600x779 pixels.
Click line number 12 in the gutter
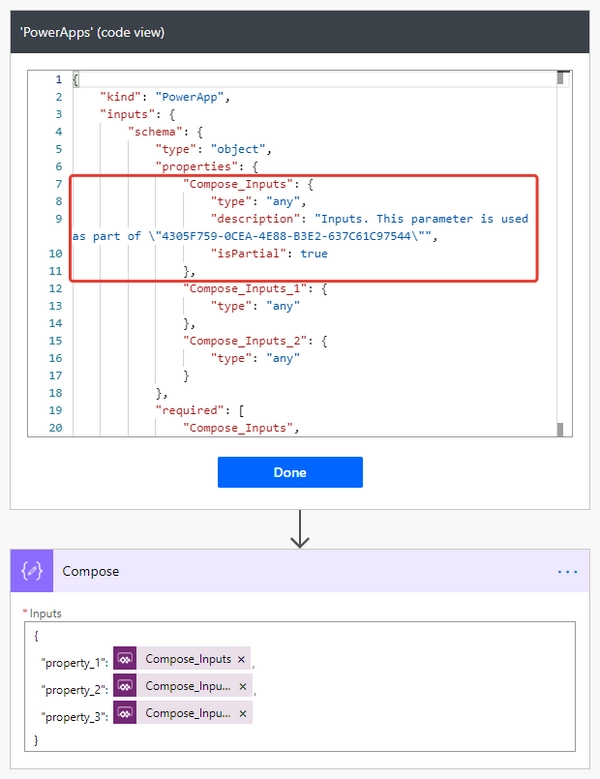(x=55, y=289)
